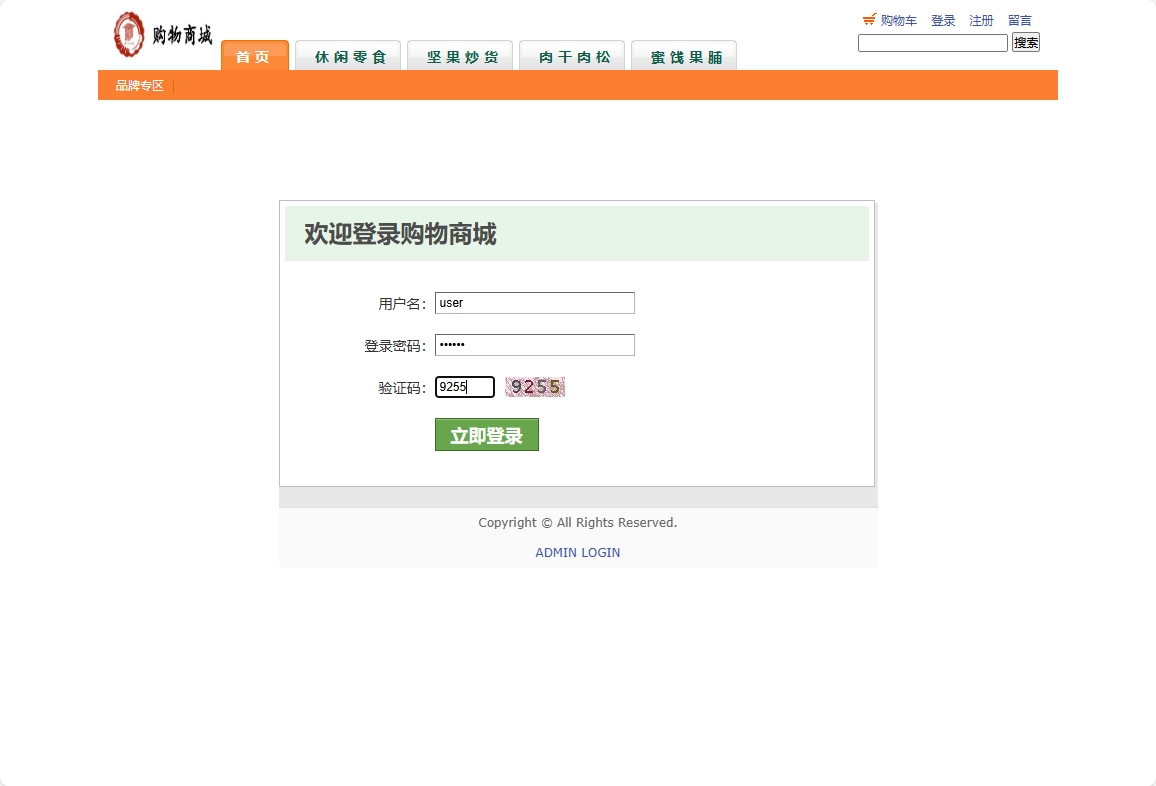Click the 品牌专区 menu item

click(137, 85)
